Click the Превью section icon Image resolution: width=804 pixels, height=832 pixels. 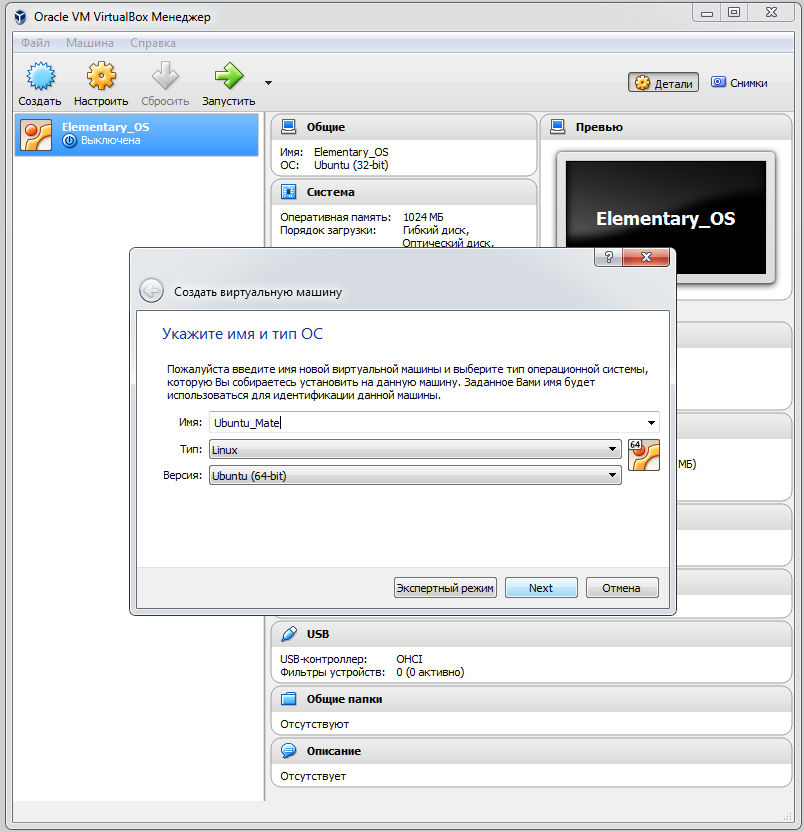pyautogui.click(x=557, y=127)
